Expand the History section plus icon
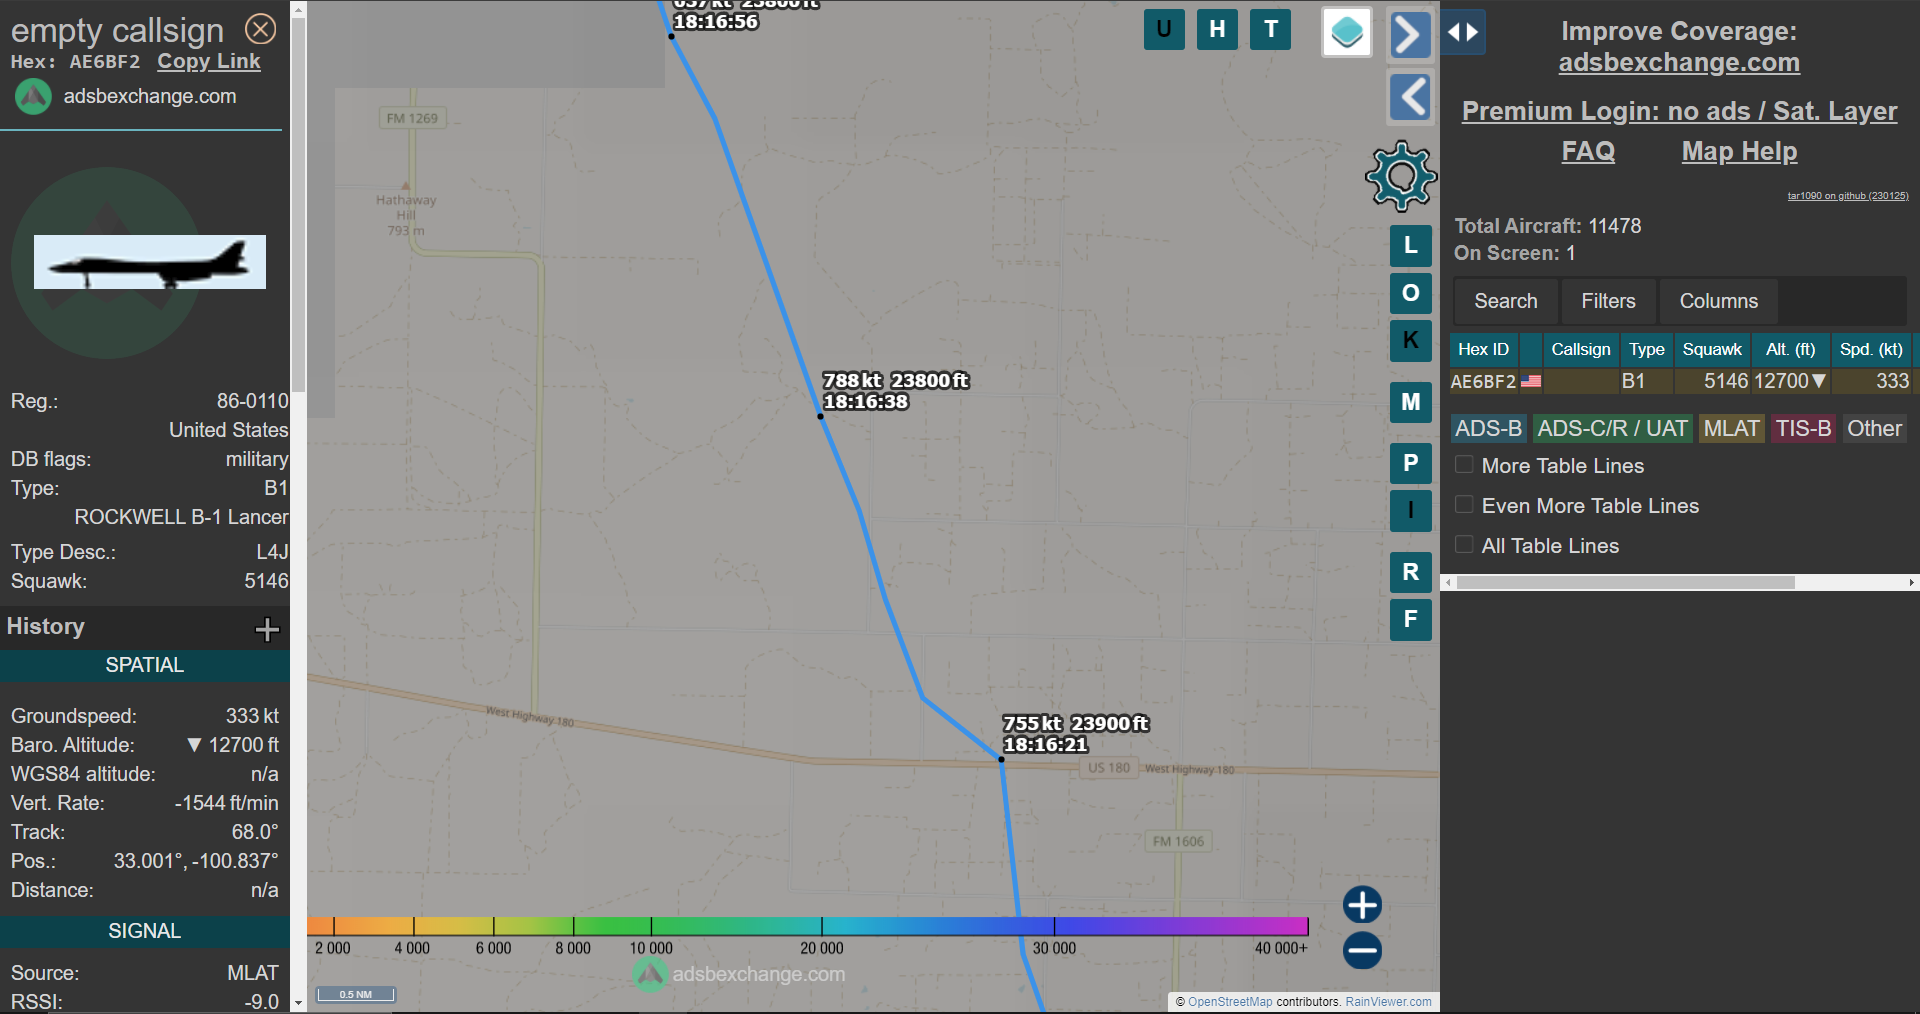1920x1014 pixels. 267,629
